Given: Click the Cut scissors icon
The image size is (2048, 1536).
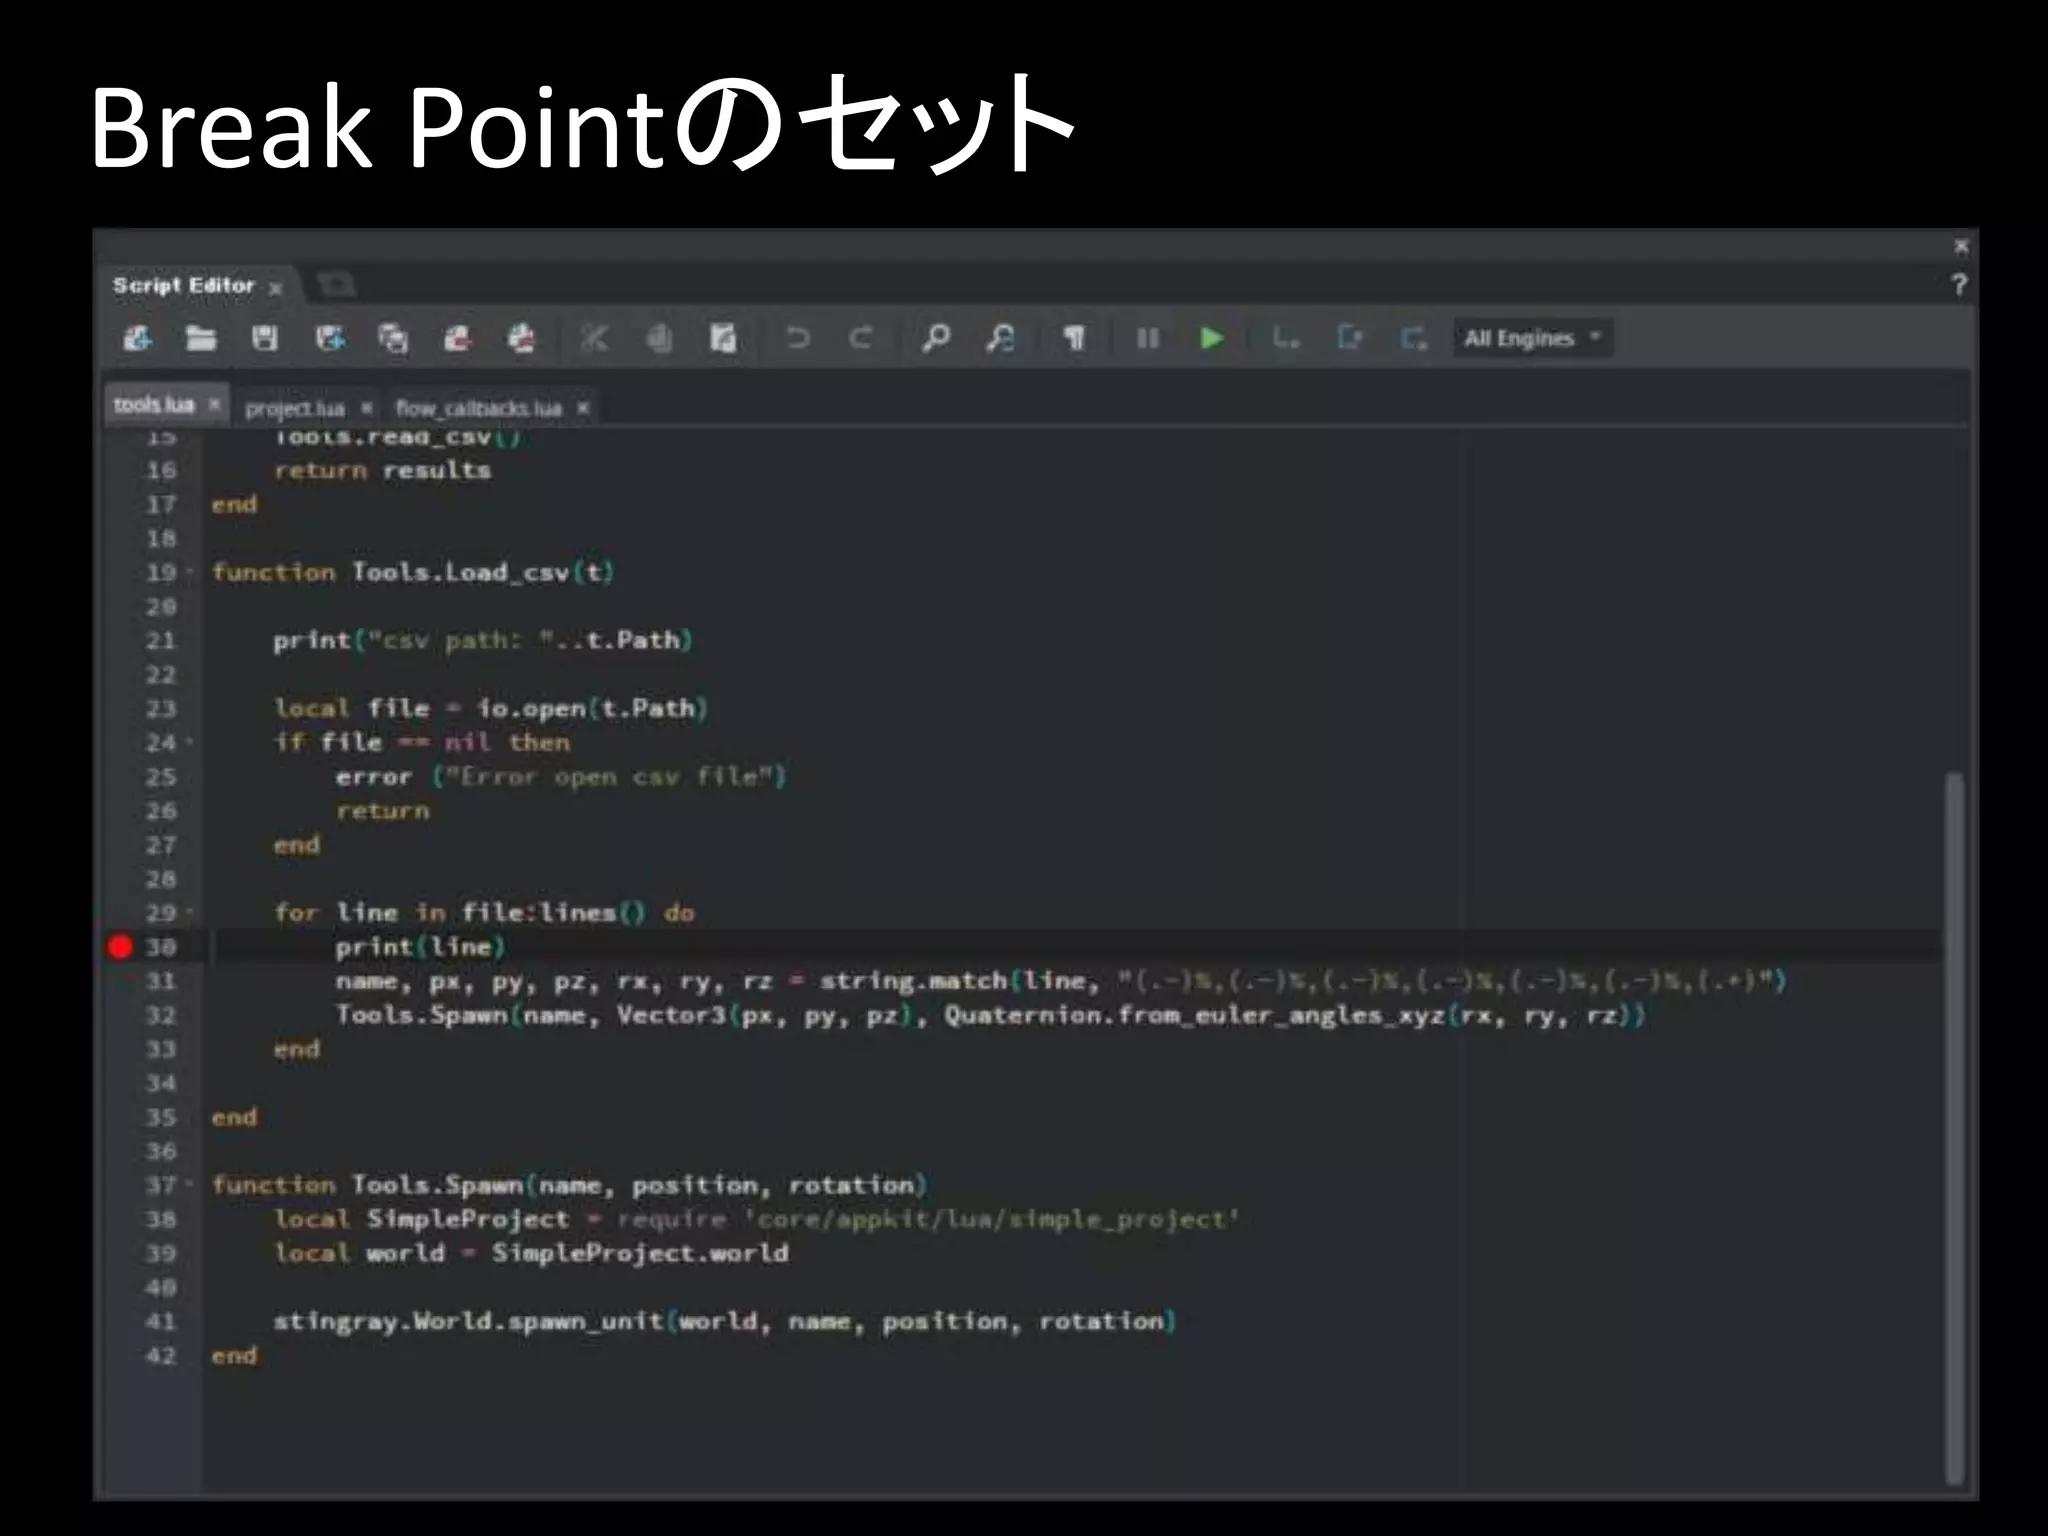Looking at the screenshot, I should [594, 338].
